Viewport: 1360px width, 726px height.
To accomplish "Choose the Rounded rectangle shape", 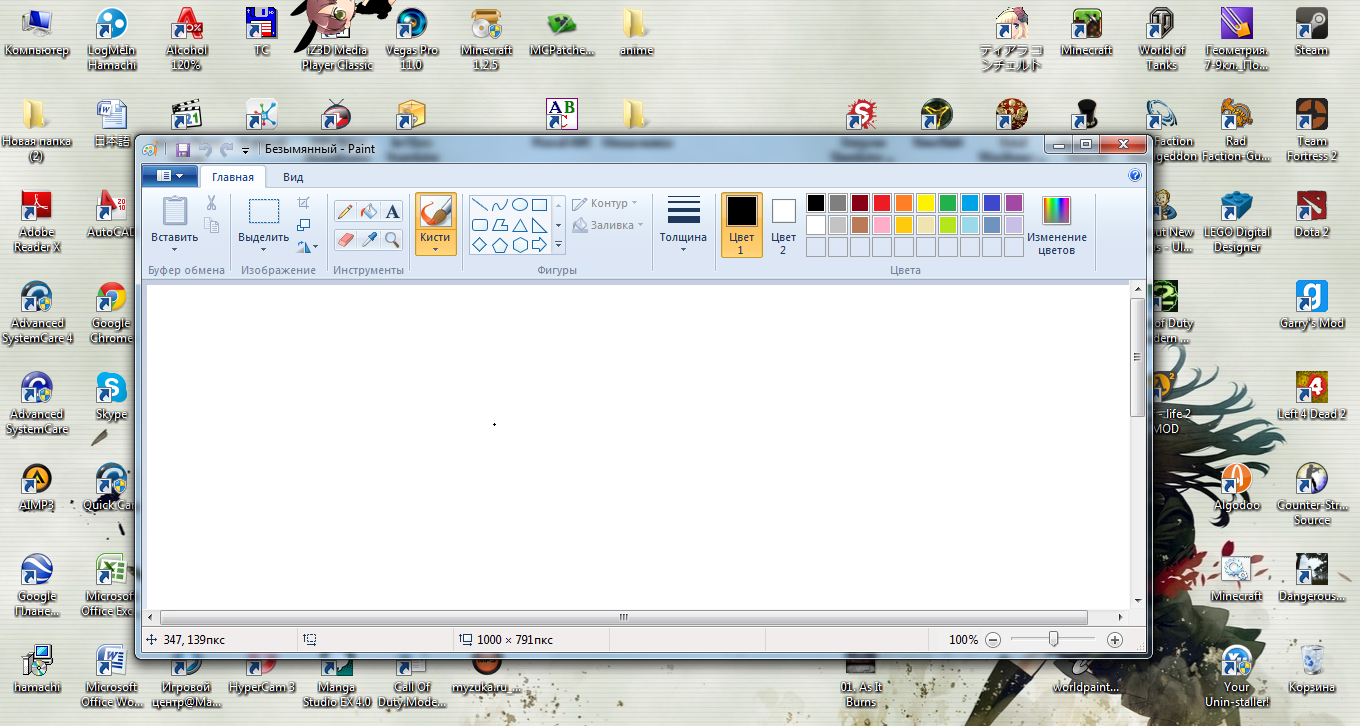I will click(x=480, y=225).
